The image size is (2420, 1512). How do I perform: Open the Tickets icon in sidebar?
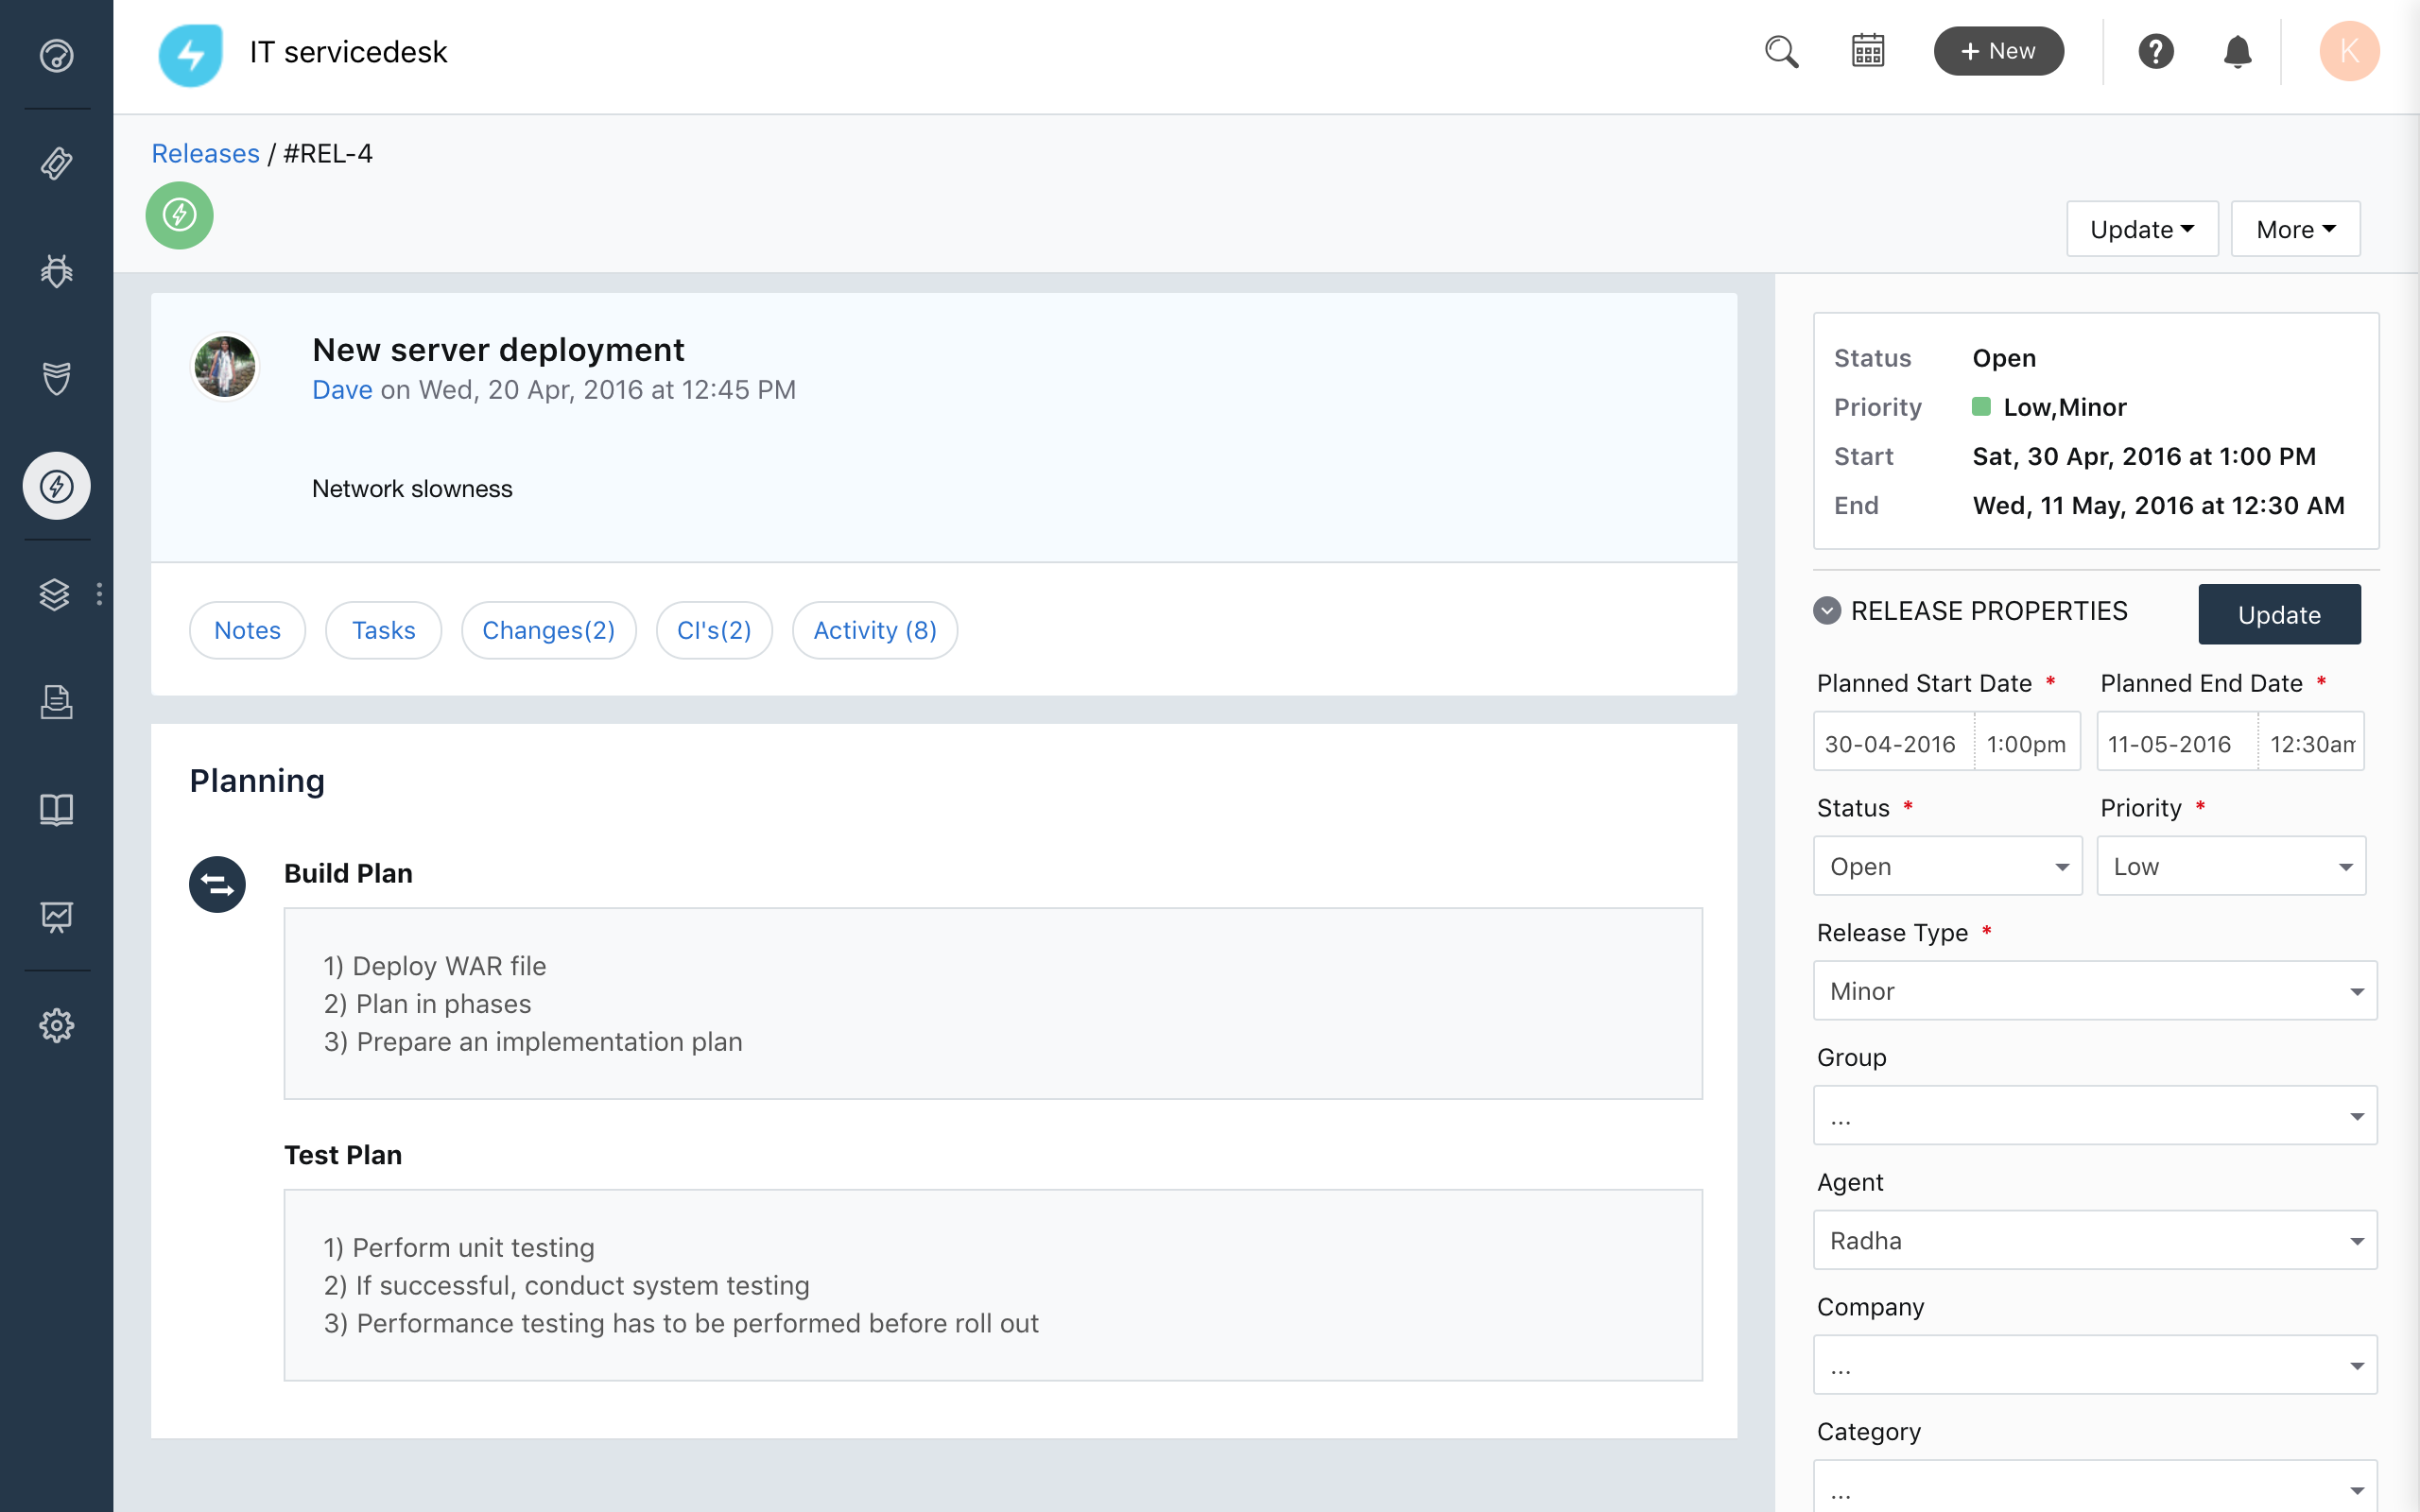[x=56, y=163]
